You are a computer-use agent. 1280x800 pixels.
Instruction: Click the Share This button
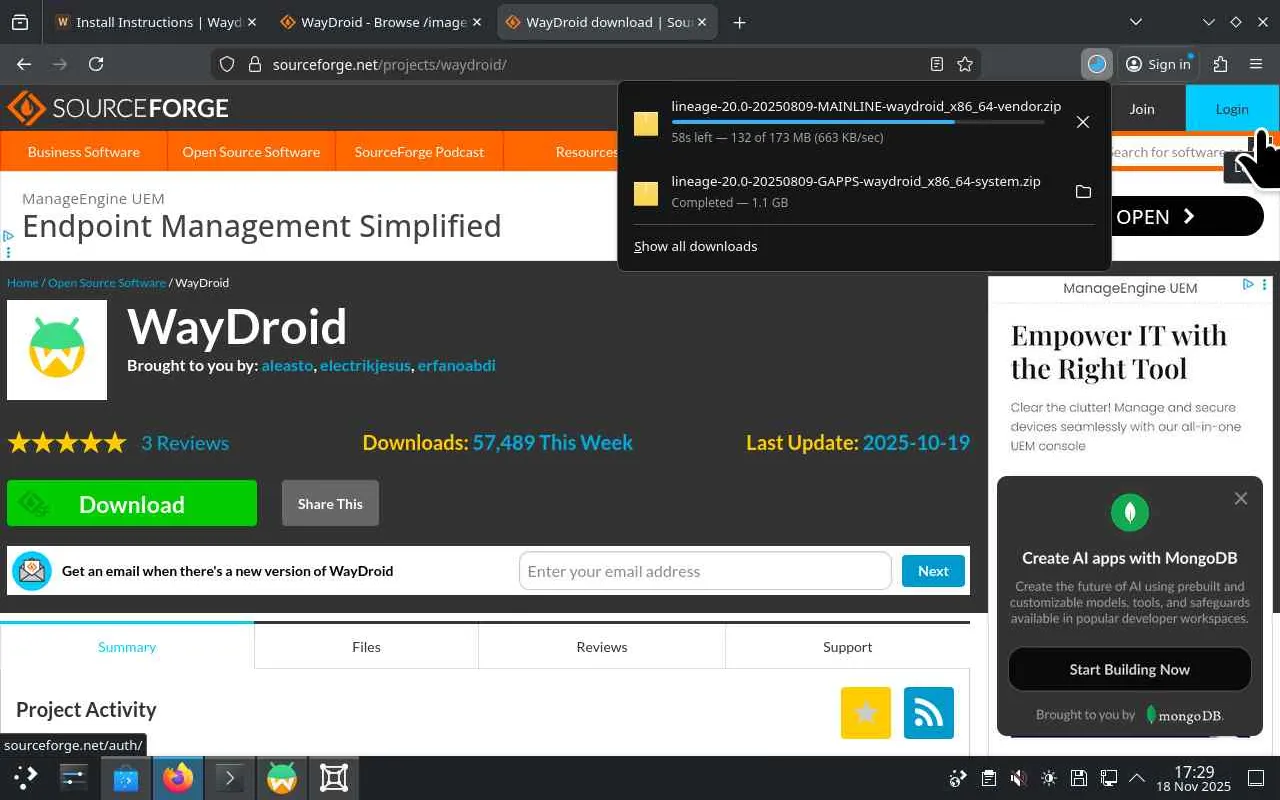330,503
